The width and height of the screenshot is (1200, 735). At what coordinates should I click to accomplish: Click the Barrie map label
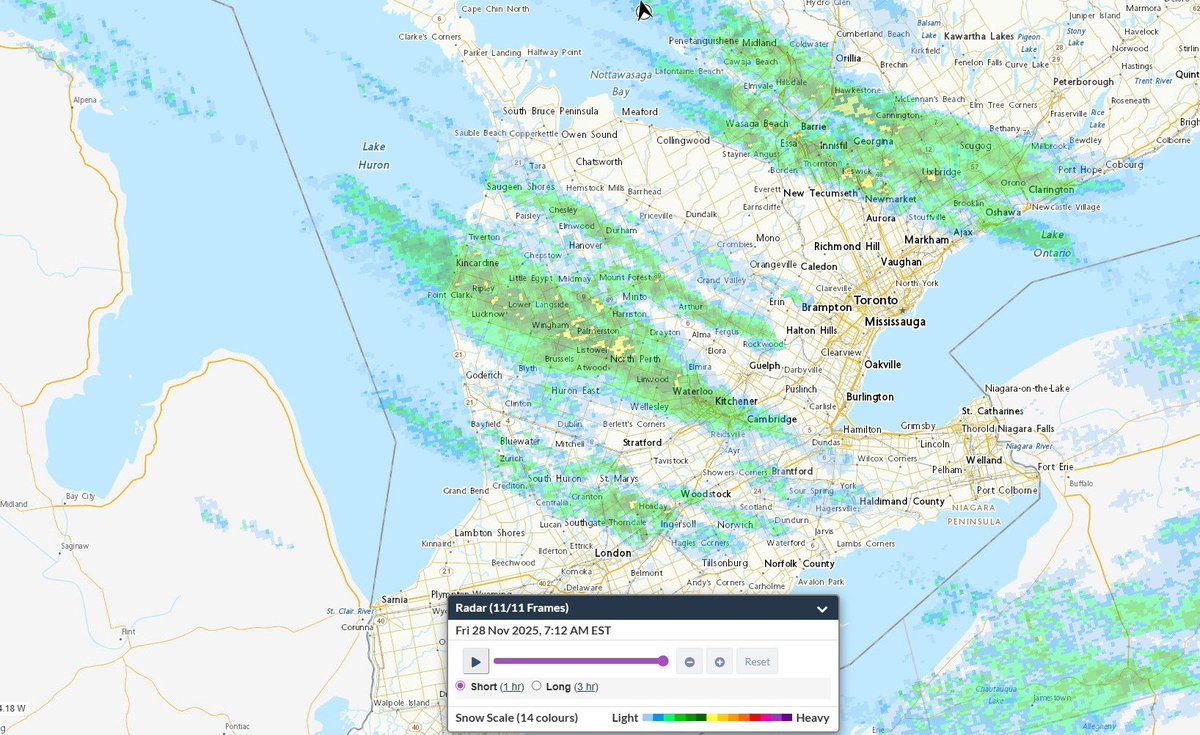coord(815,128)
